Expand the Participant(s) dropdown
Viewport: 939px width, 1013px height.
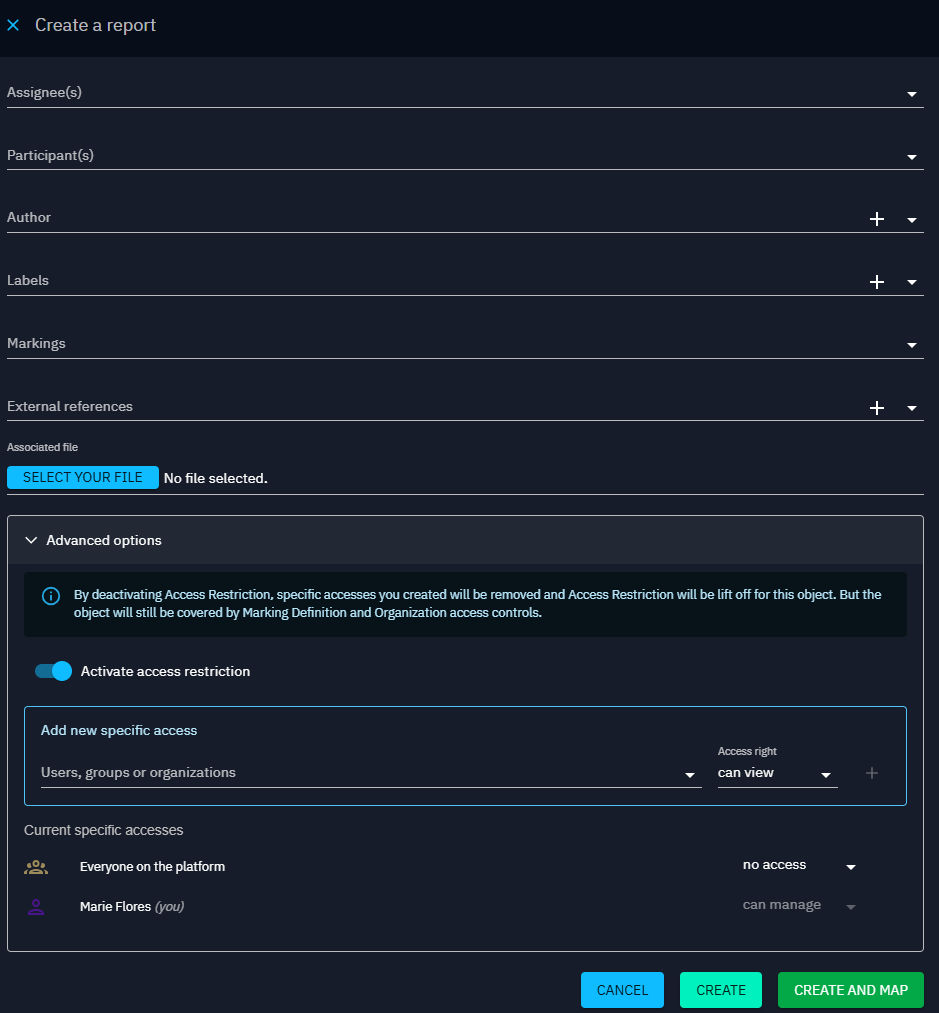[911, 157]
